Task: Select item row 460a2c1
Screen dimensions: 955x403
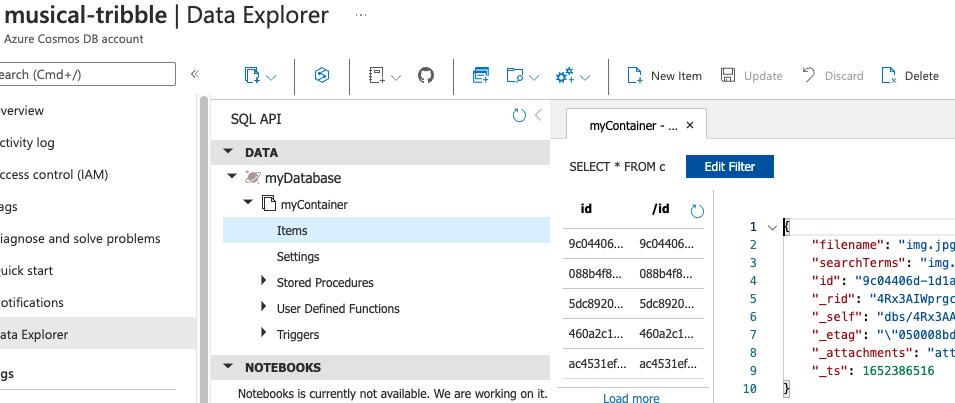Action: (x=633, y=334)
